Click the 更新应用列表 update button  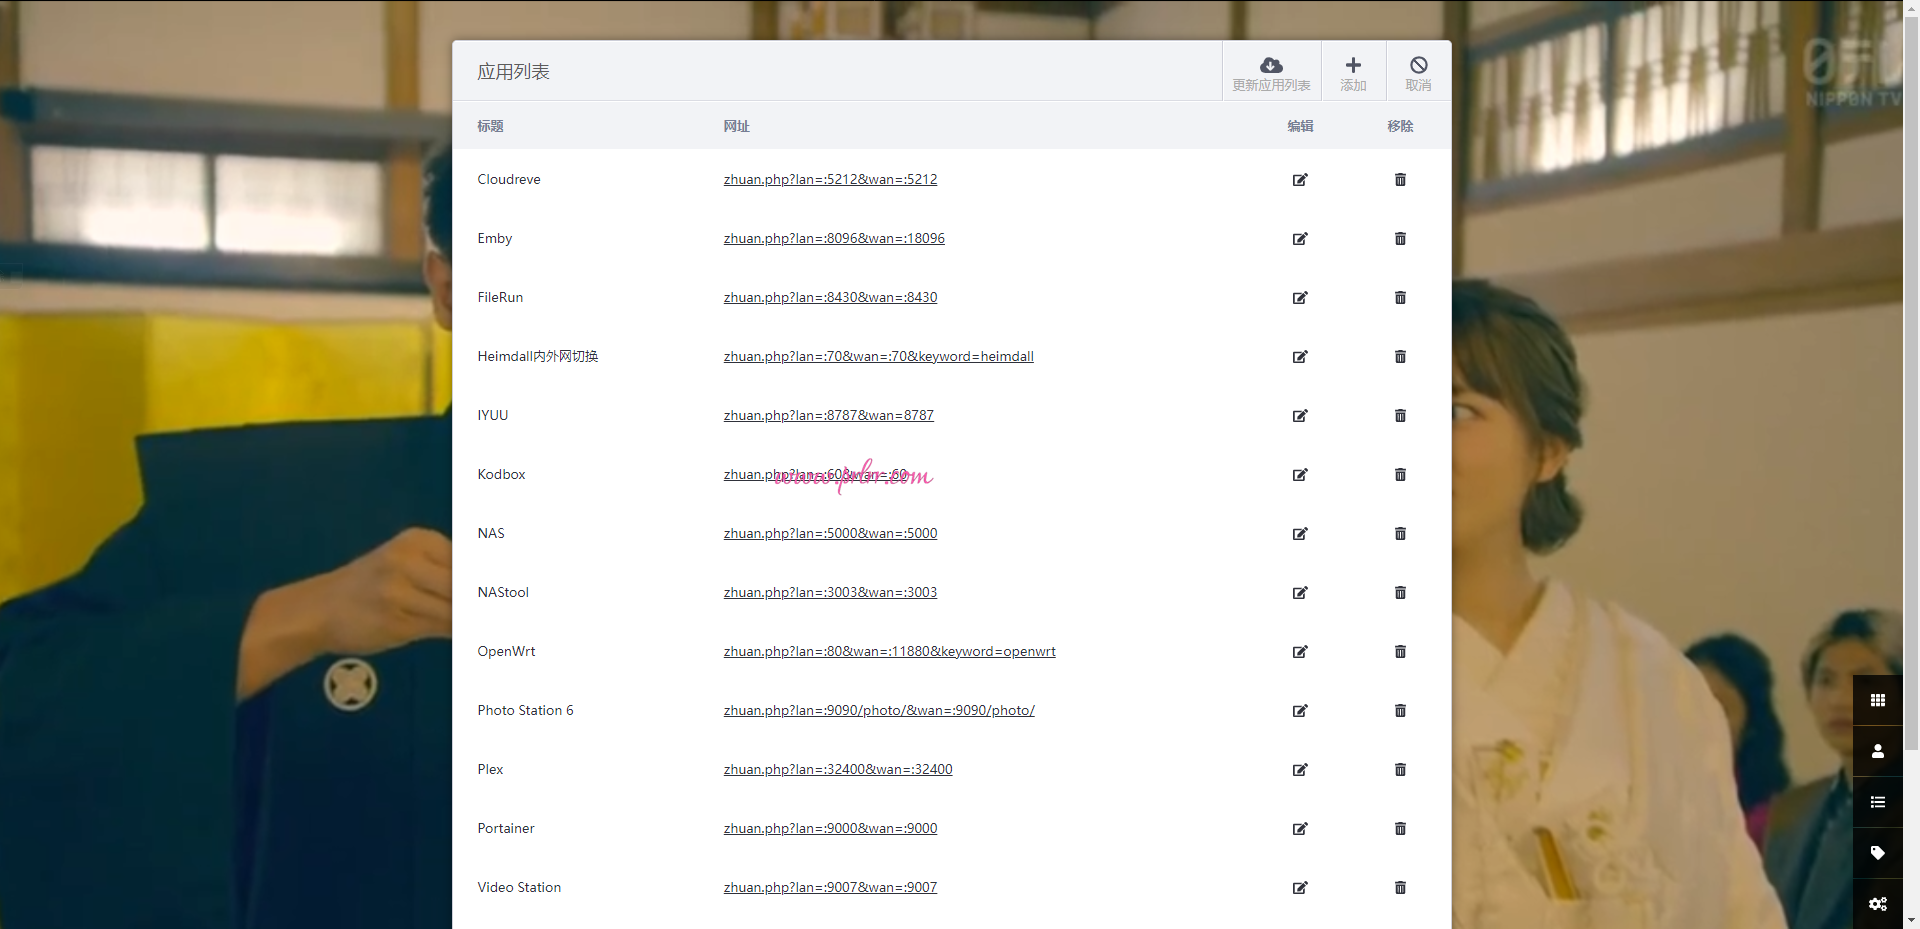[x=1271, y=72]
